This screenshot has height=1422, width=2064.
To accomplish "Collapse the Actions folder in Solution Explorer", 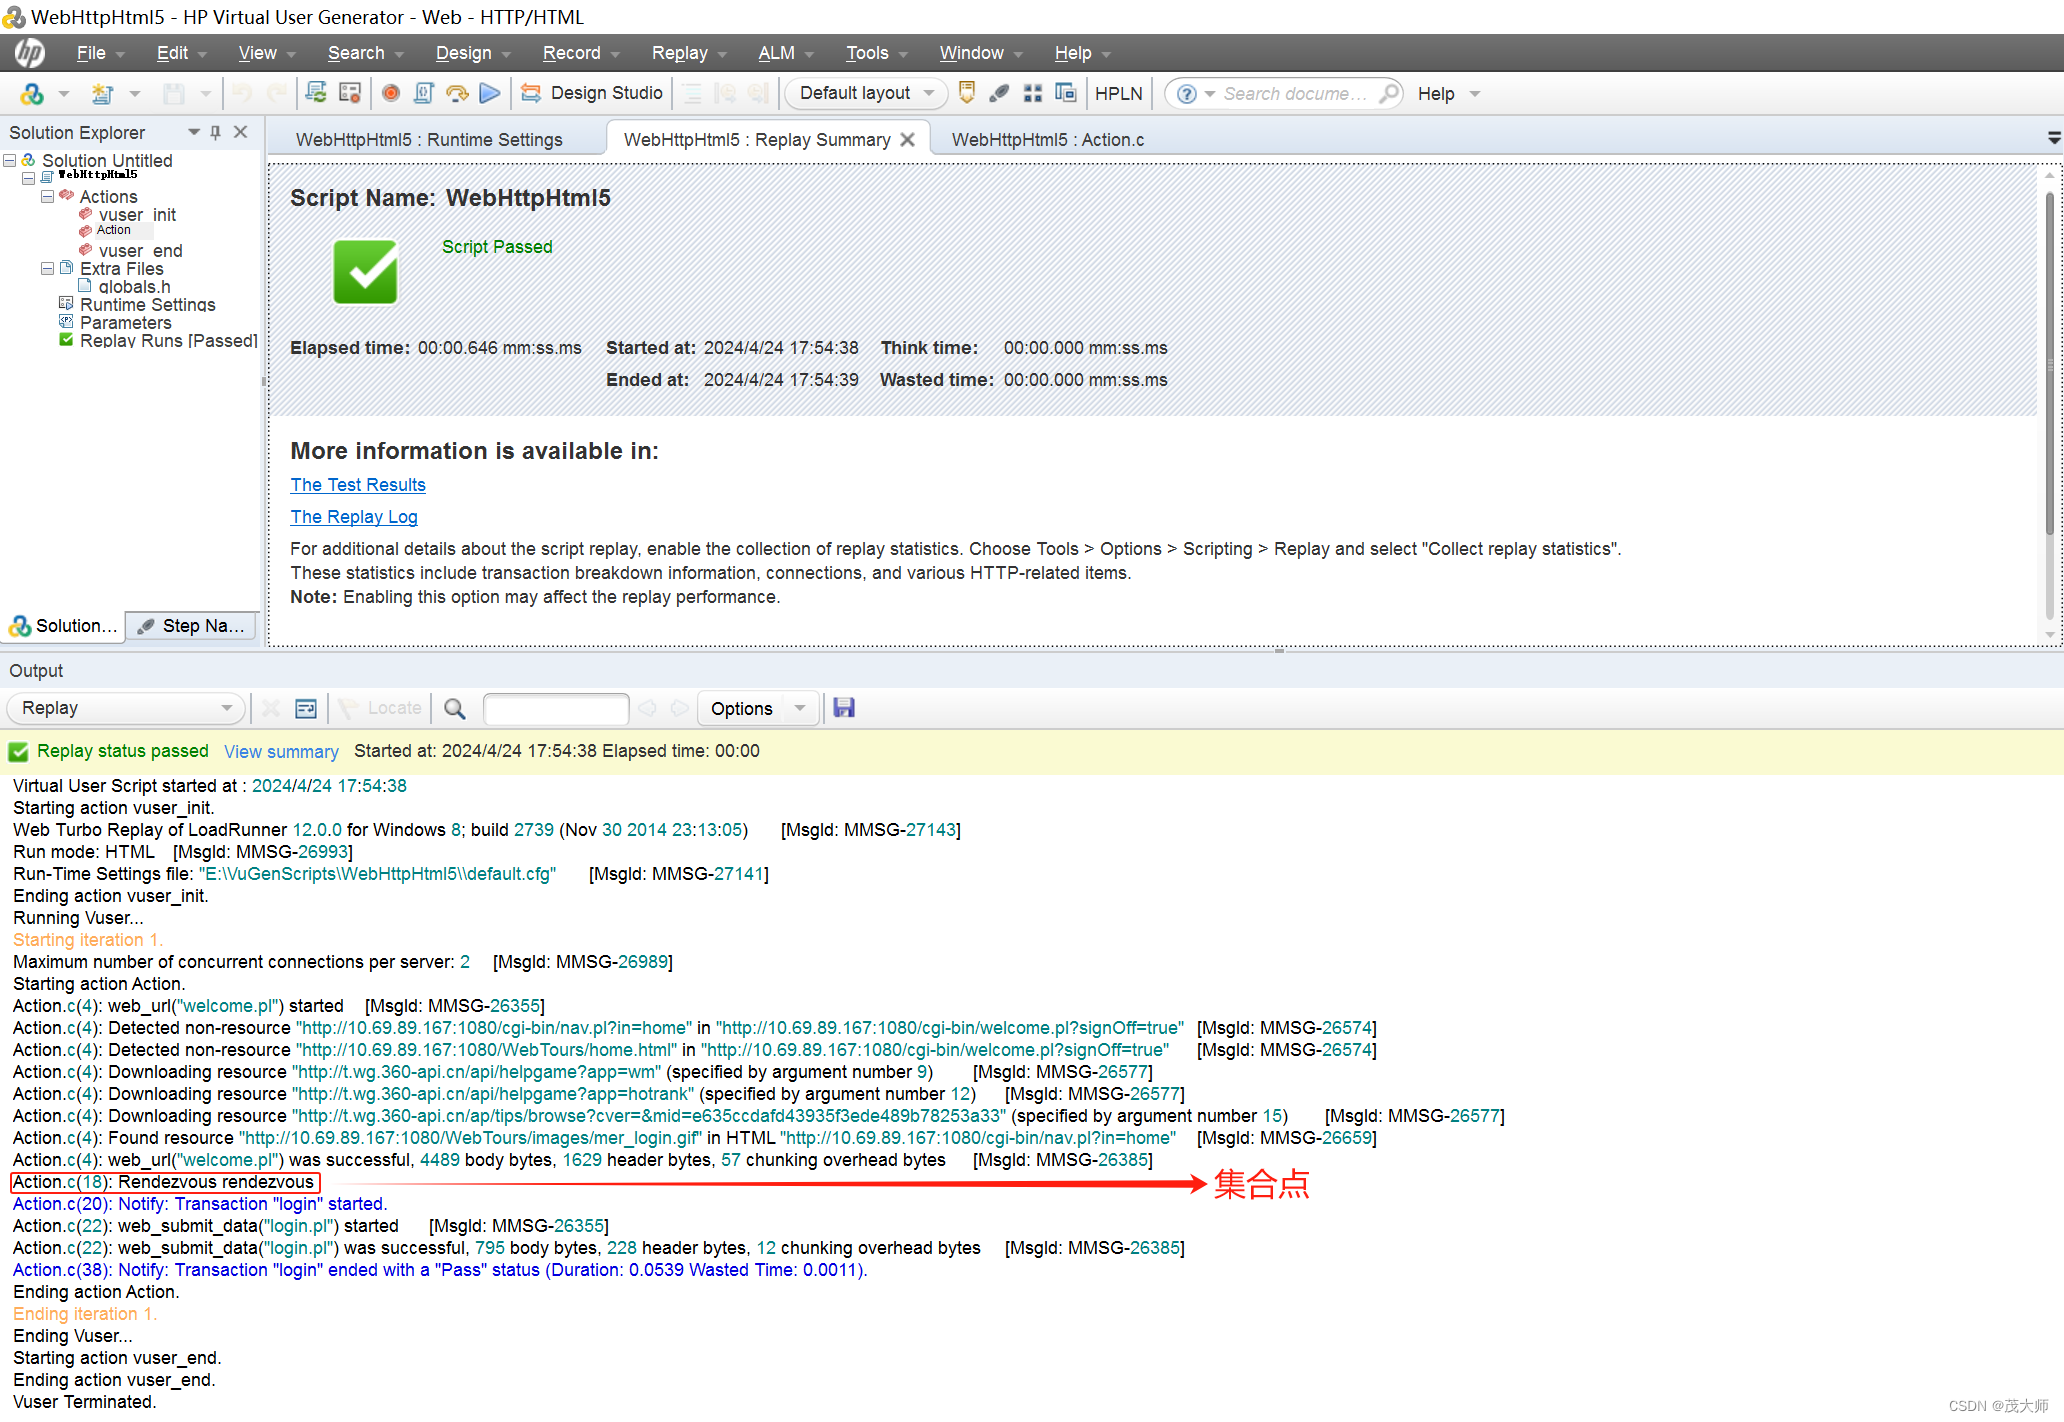I will click(47, 197).
